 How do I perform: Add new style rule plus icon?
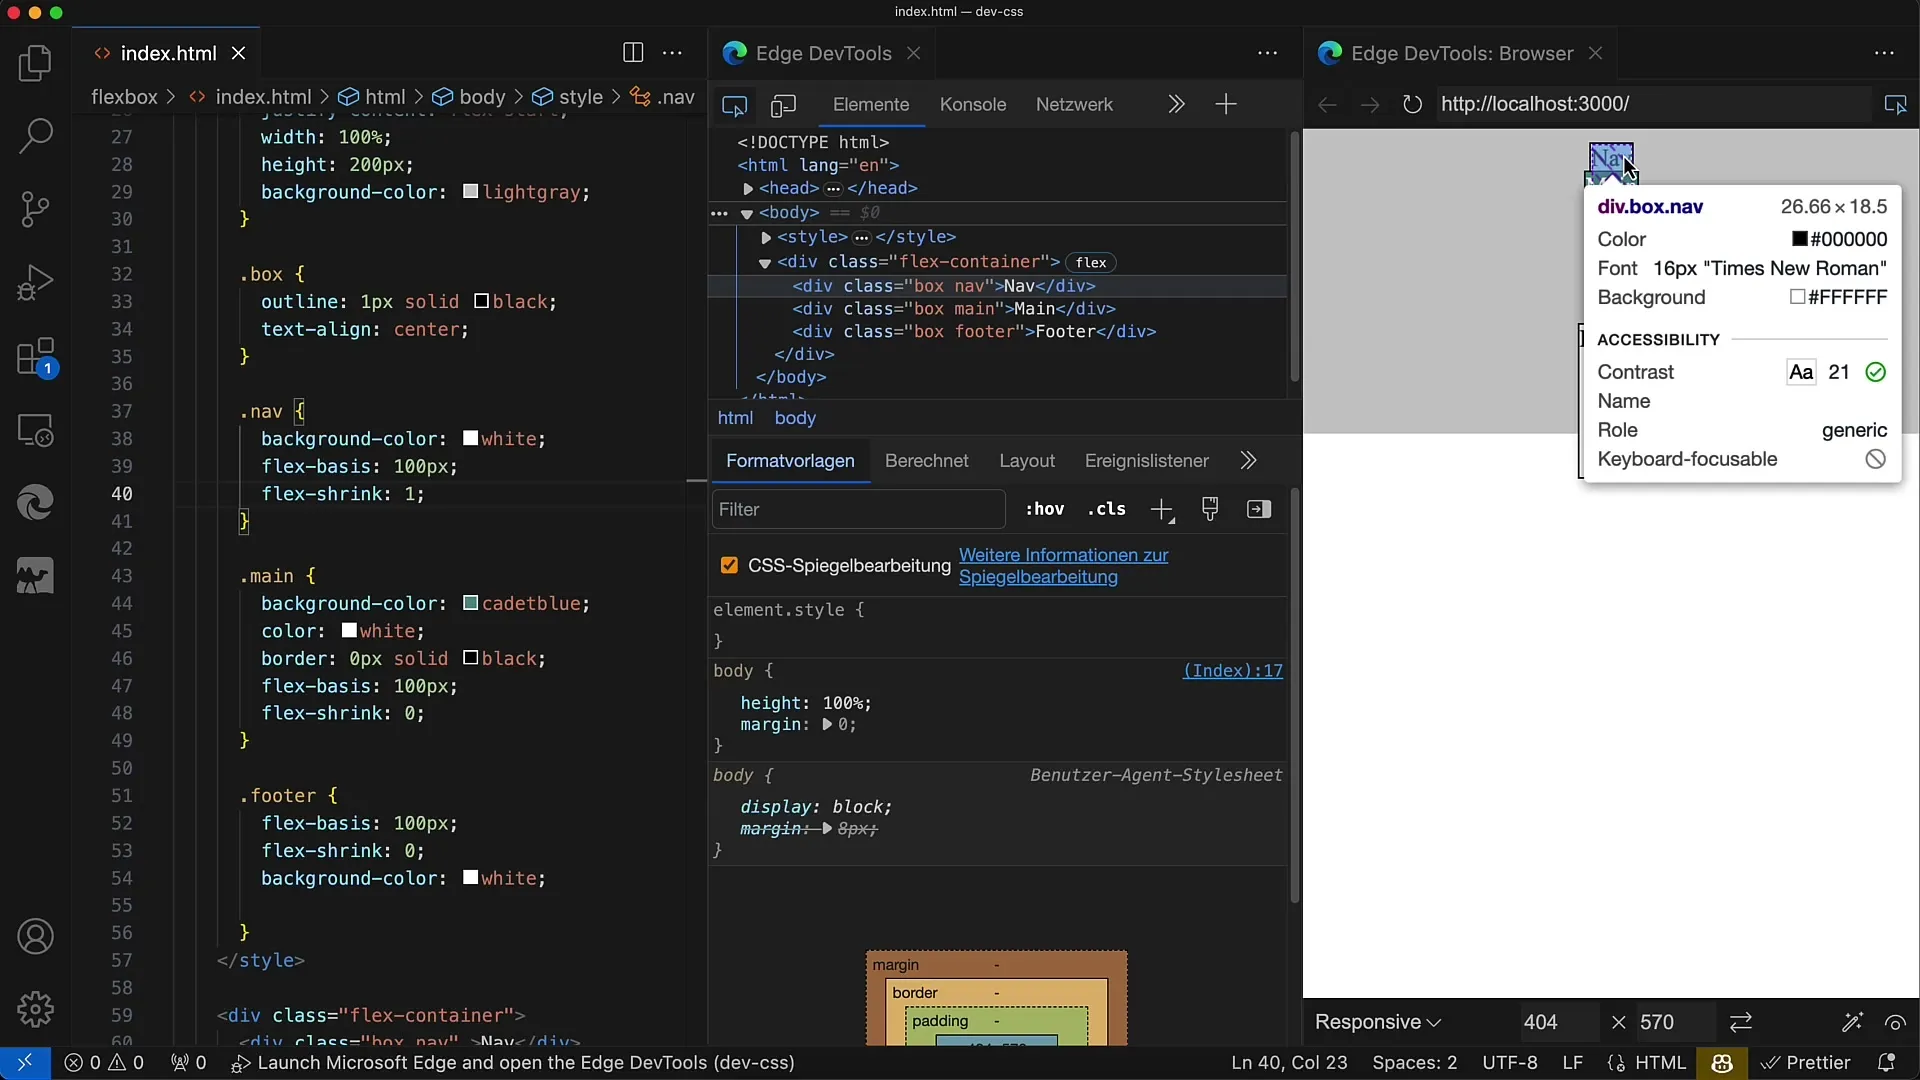[1162, 510]
